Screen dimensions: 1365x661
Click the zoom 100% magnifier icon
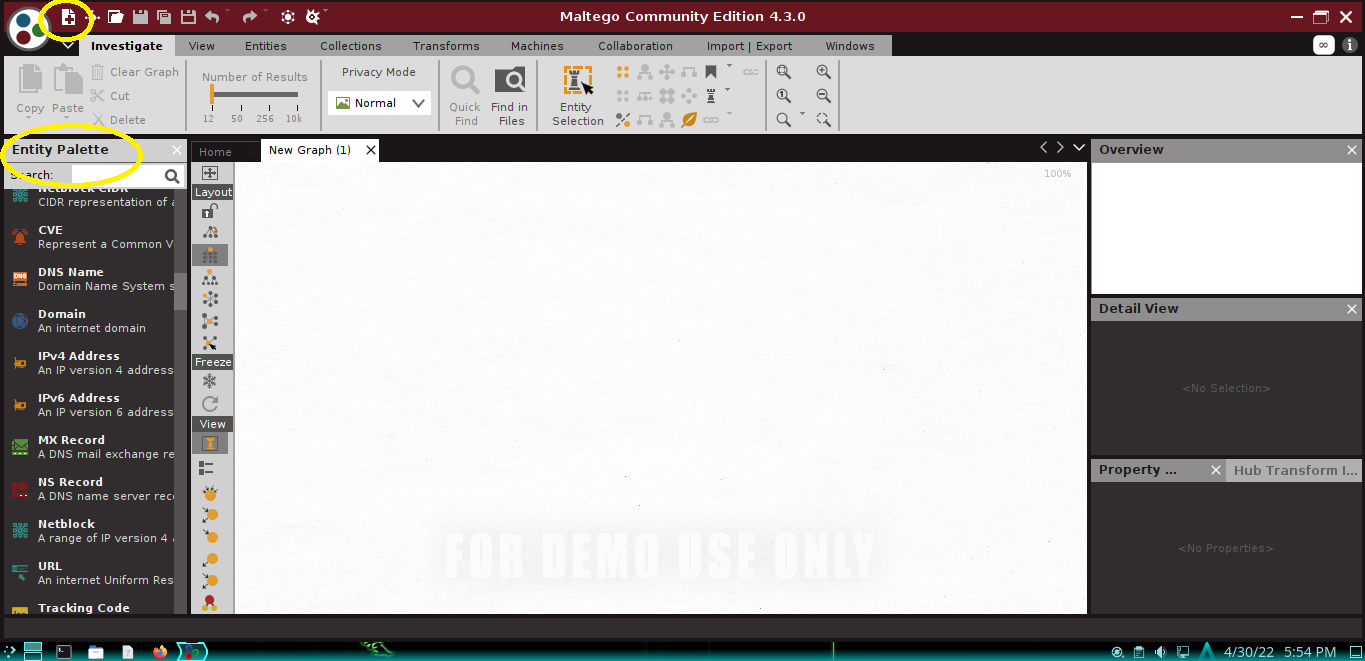pos(784,96)
